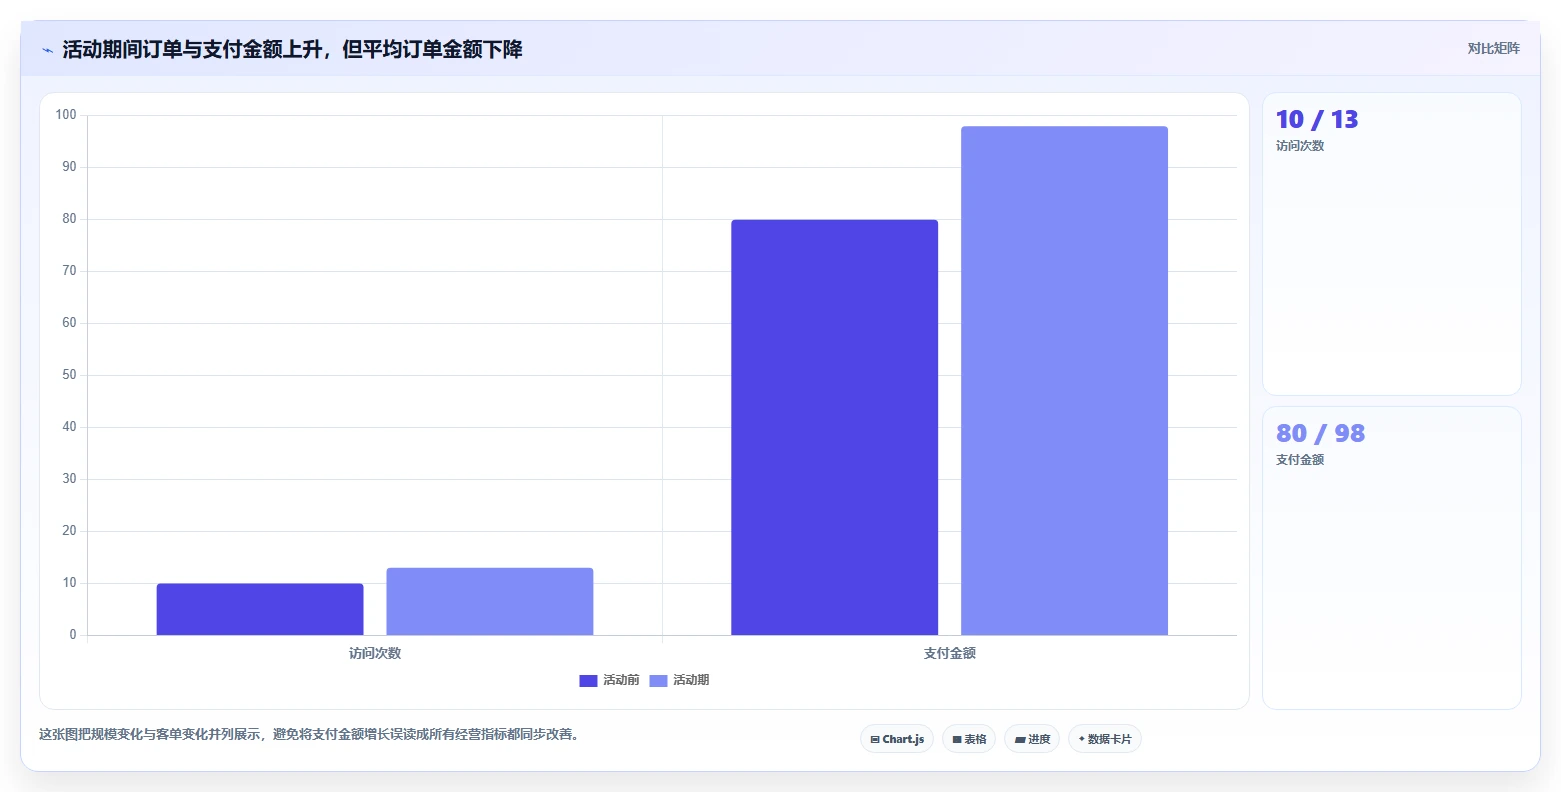Toggle the 活动前 legend item

point(609,680)
